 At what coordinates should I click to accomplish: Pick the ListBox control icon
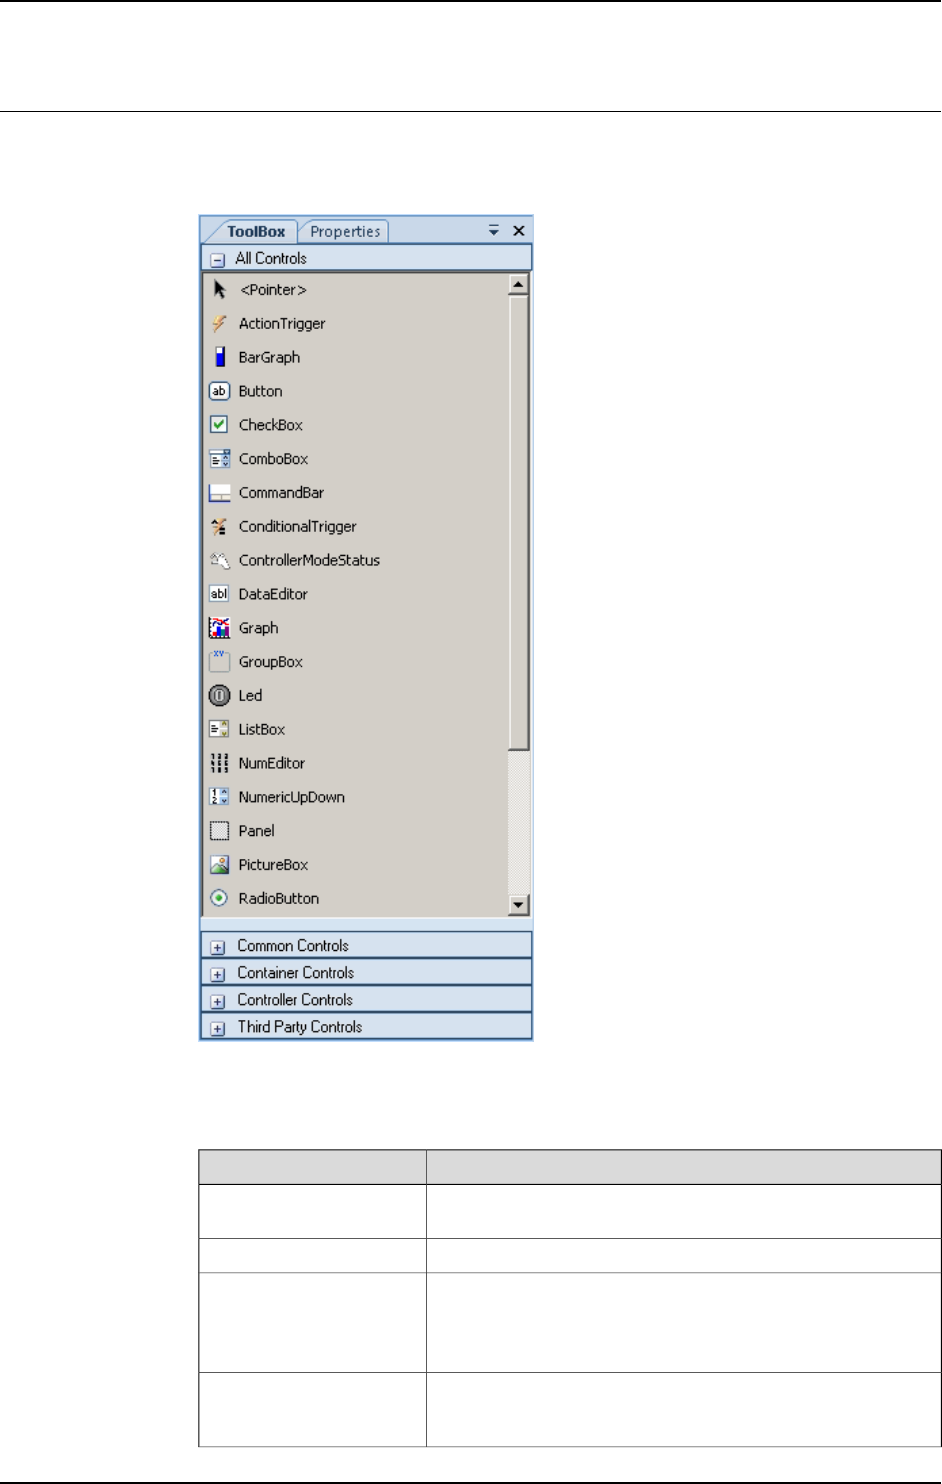tap(219, 730)
